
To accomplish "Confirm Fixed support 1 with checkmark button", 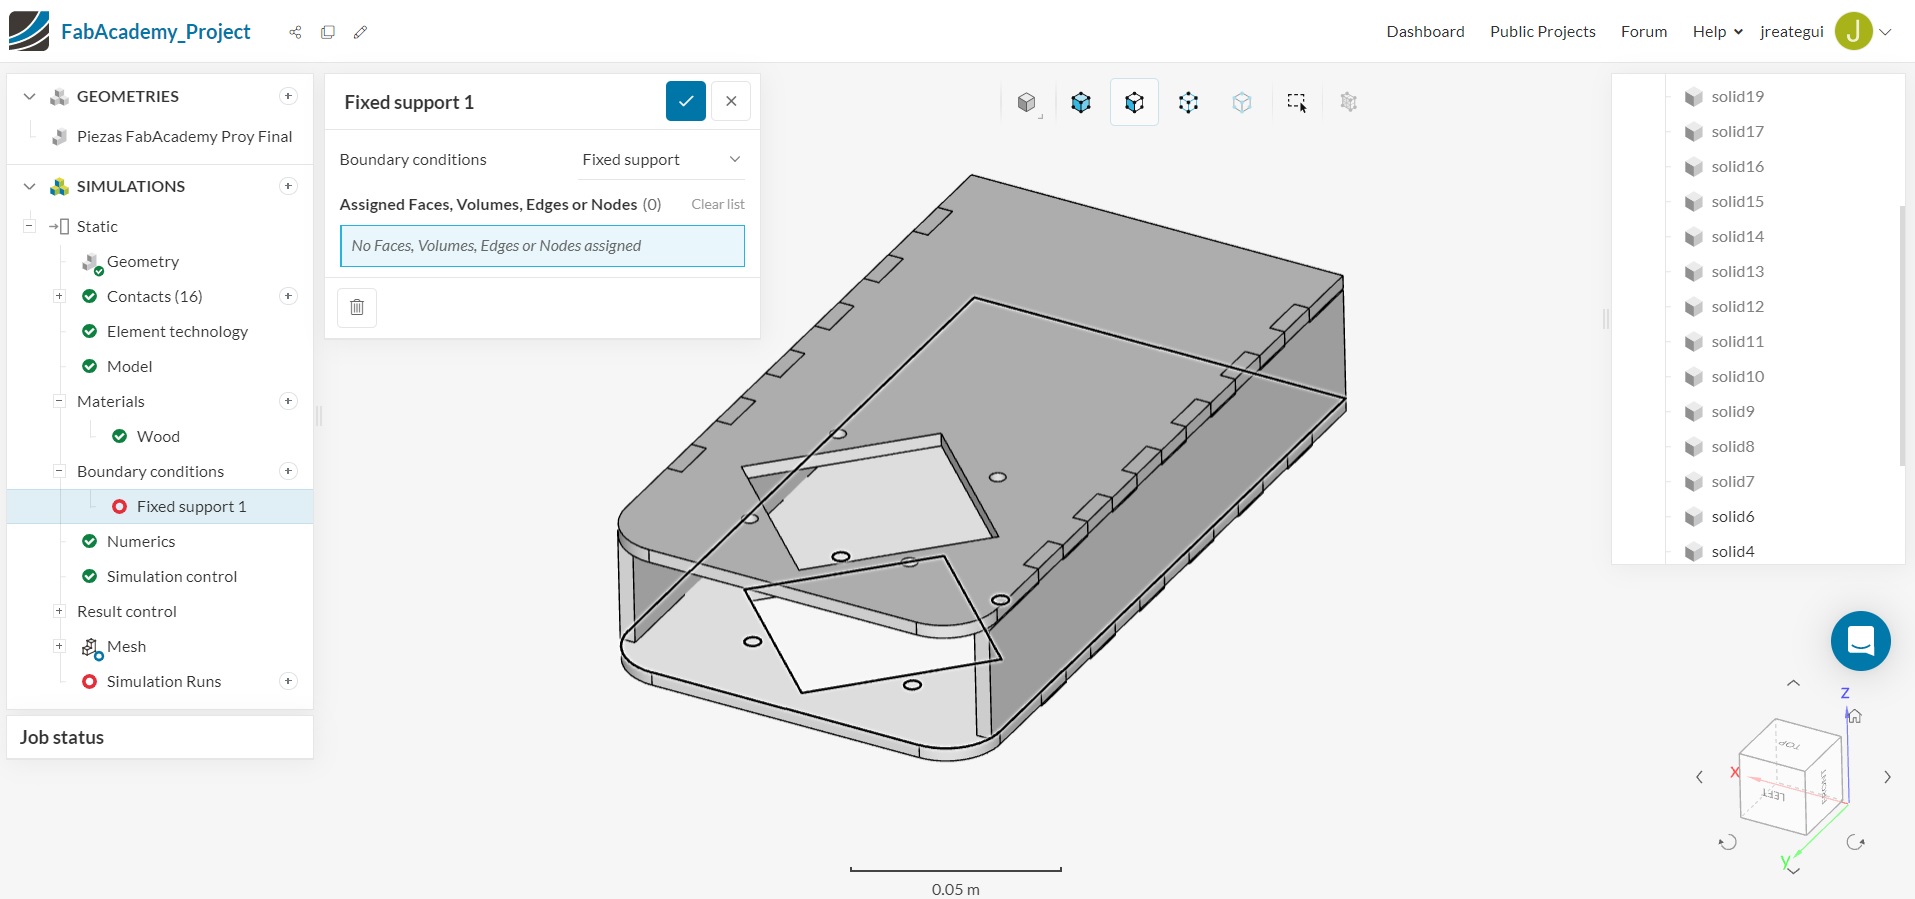I will click(x=686, y=101).
